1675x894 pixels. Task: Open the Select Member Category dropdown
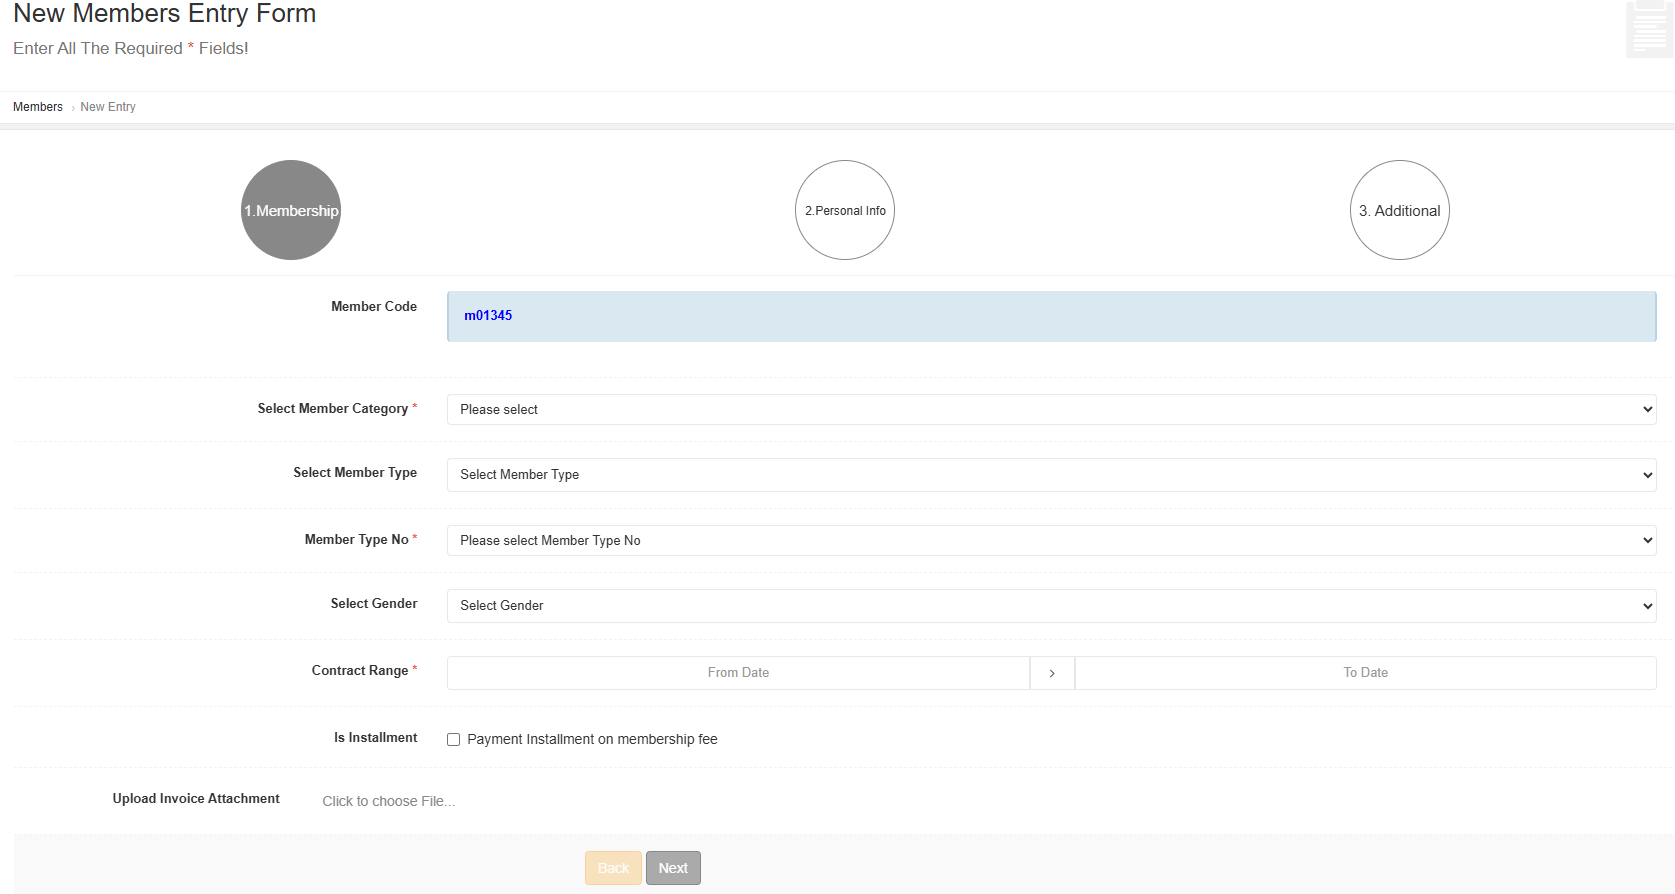click(1050, 409)
